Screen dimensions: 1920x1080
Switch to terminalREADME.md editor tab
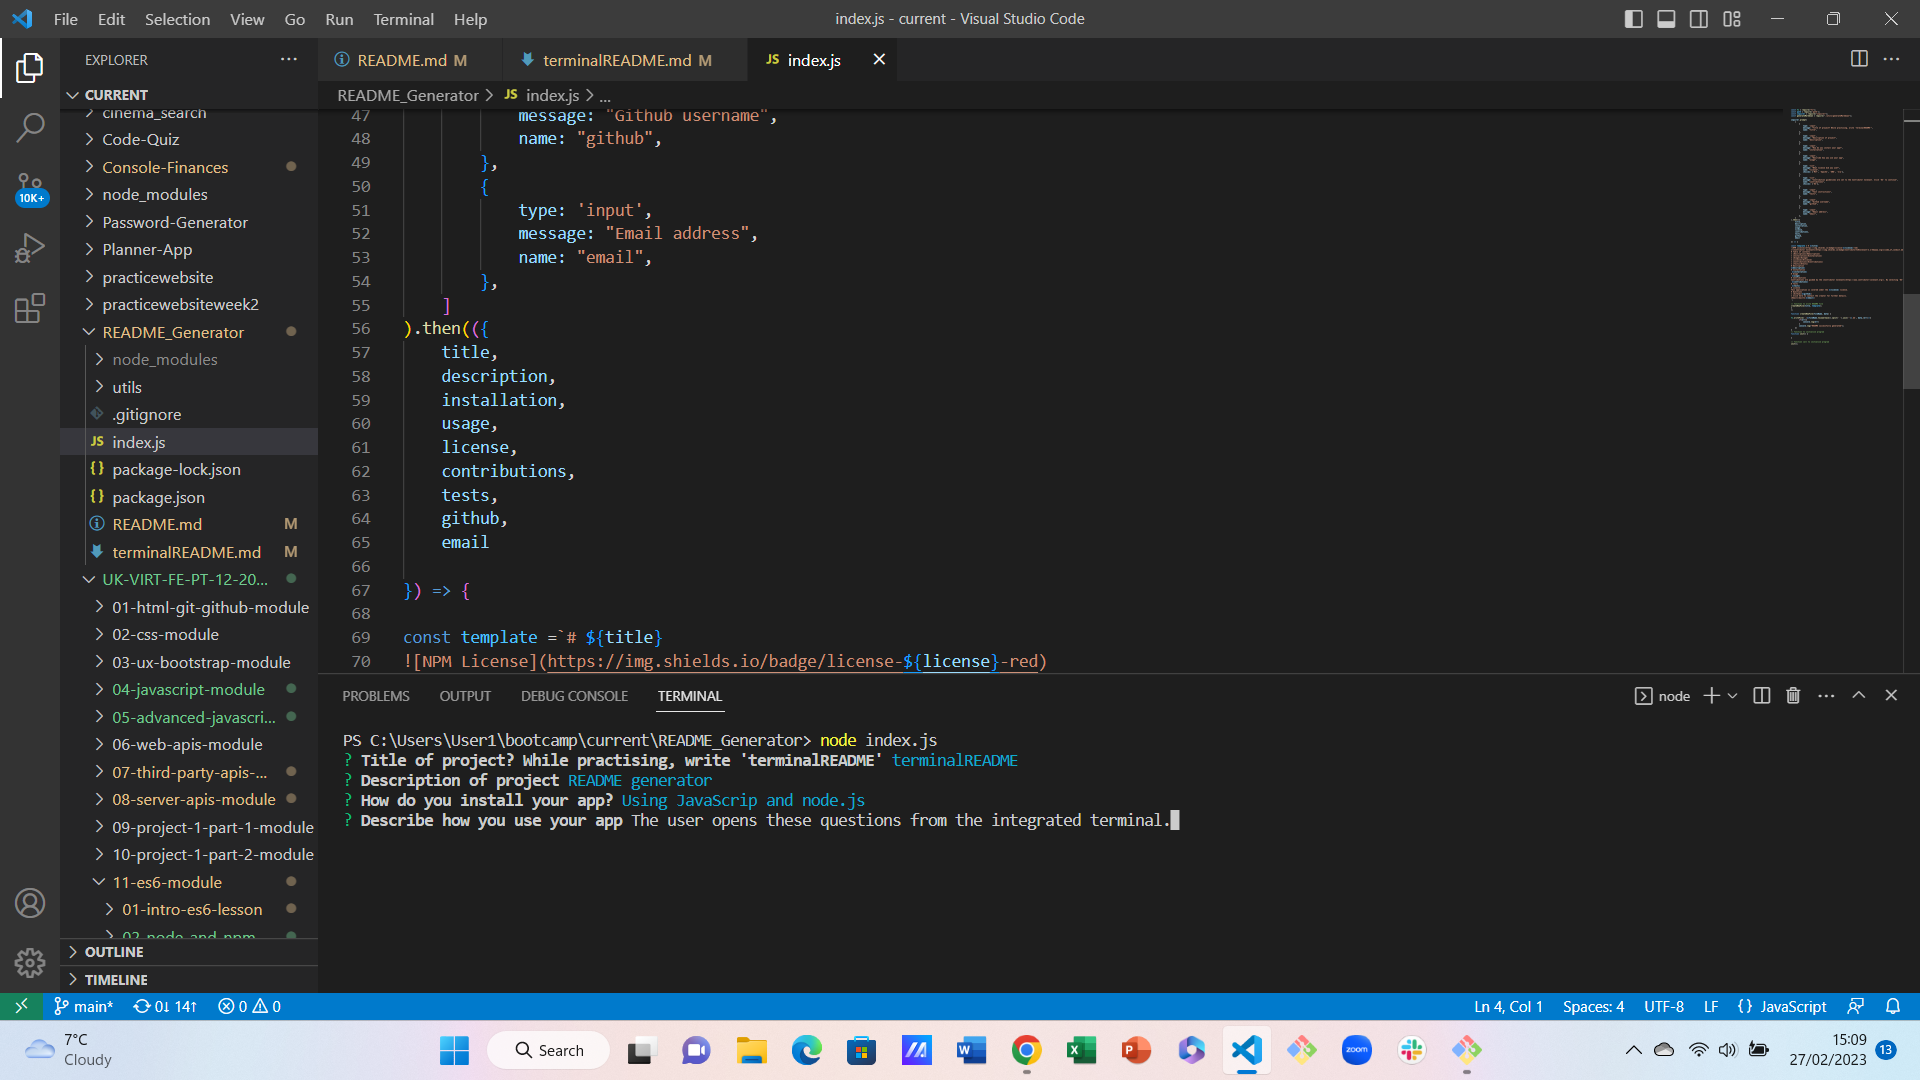coord(625,60)
